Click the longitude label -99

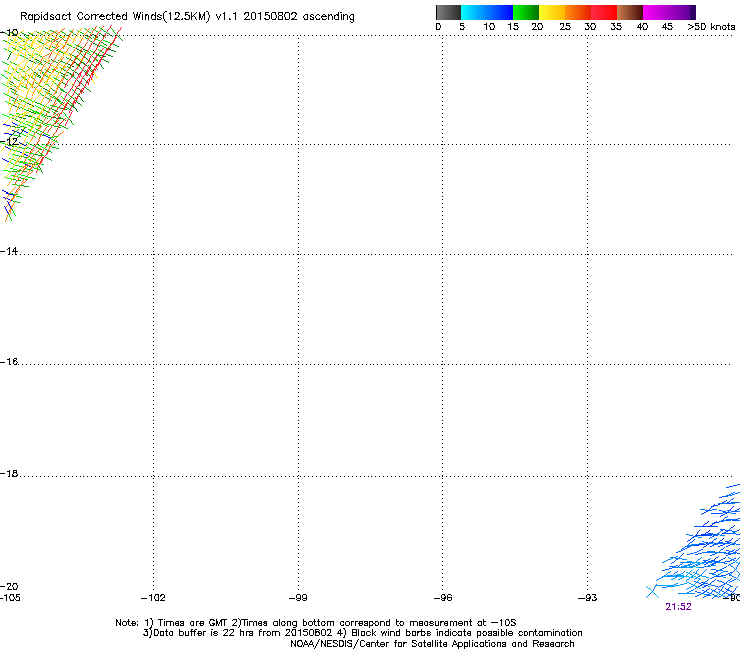point(298,598)
